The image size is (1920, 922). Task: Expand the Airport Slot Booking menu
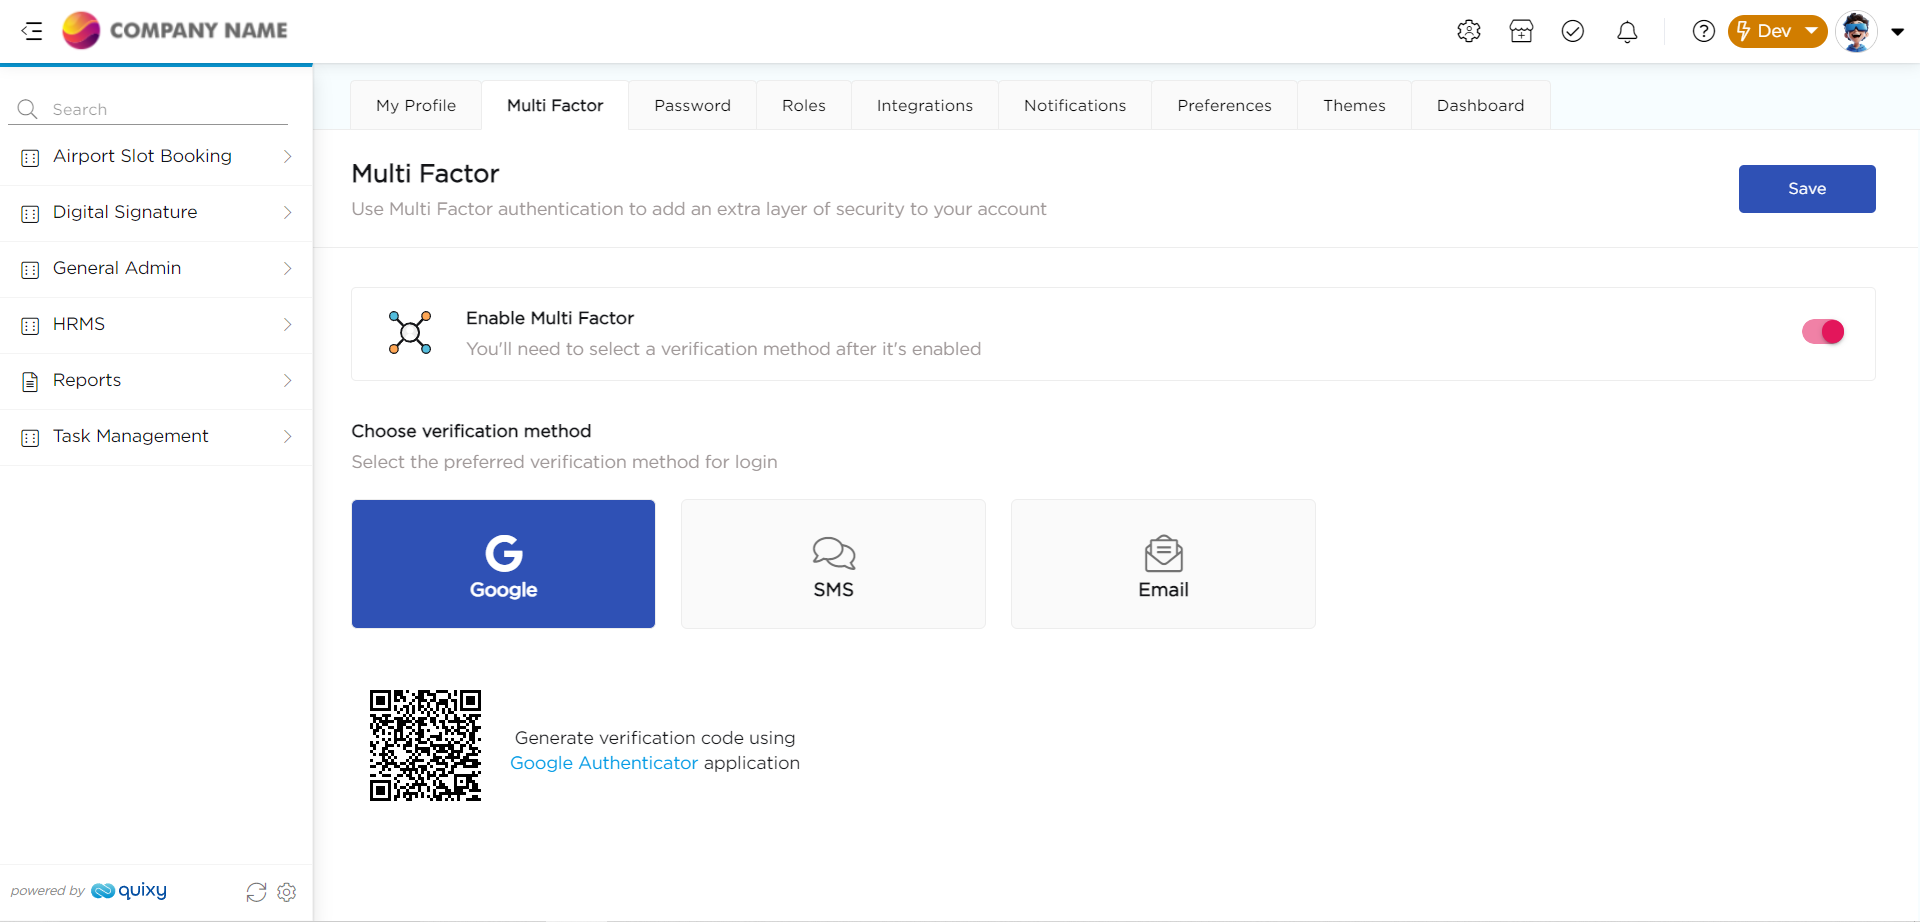[x=156, y=157]
